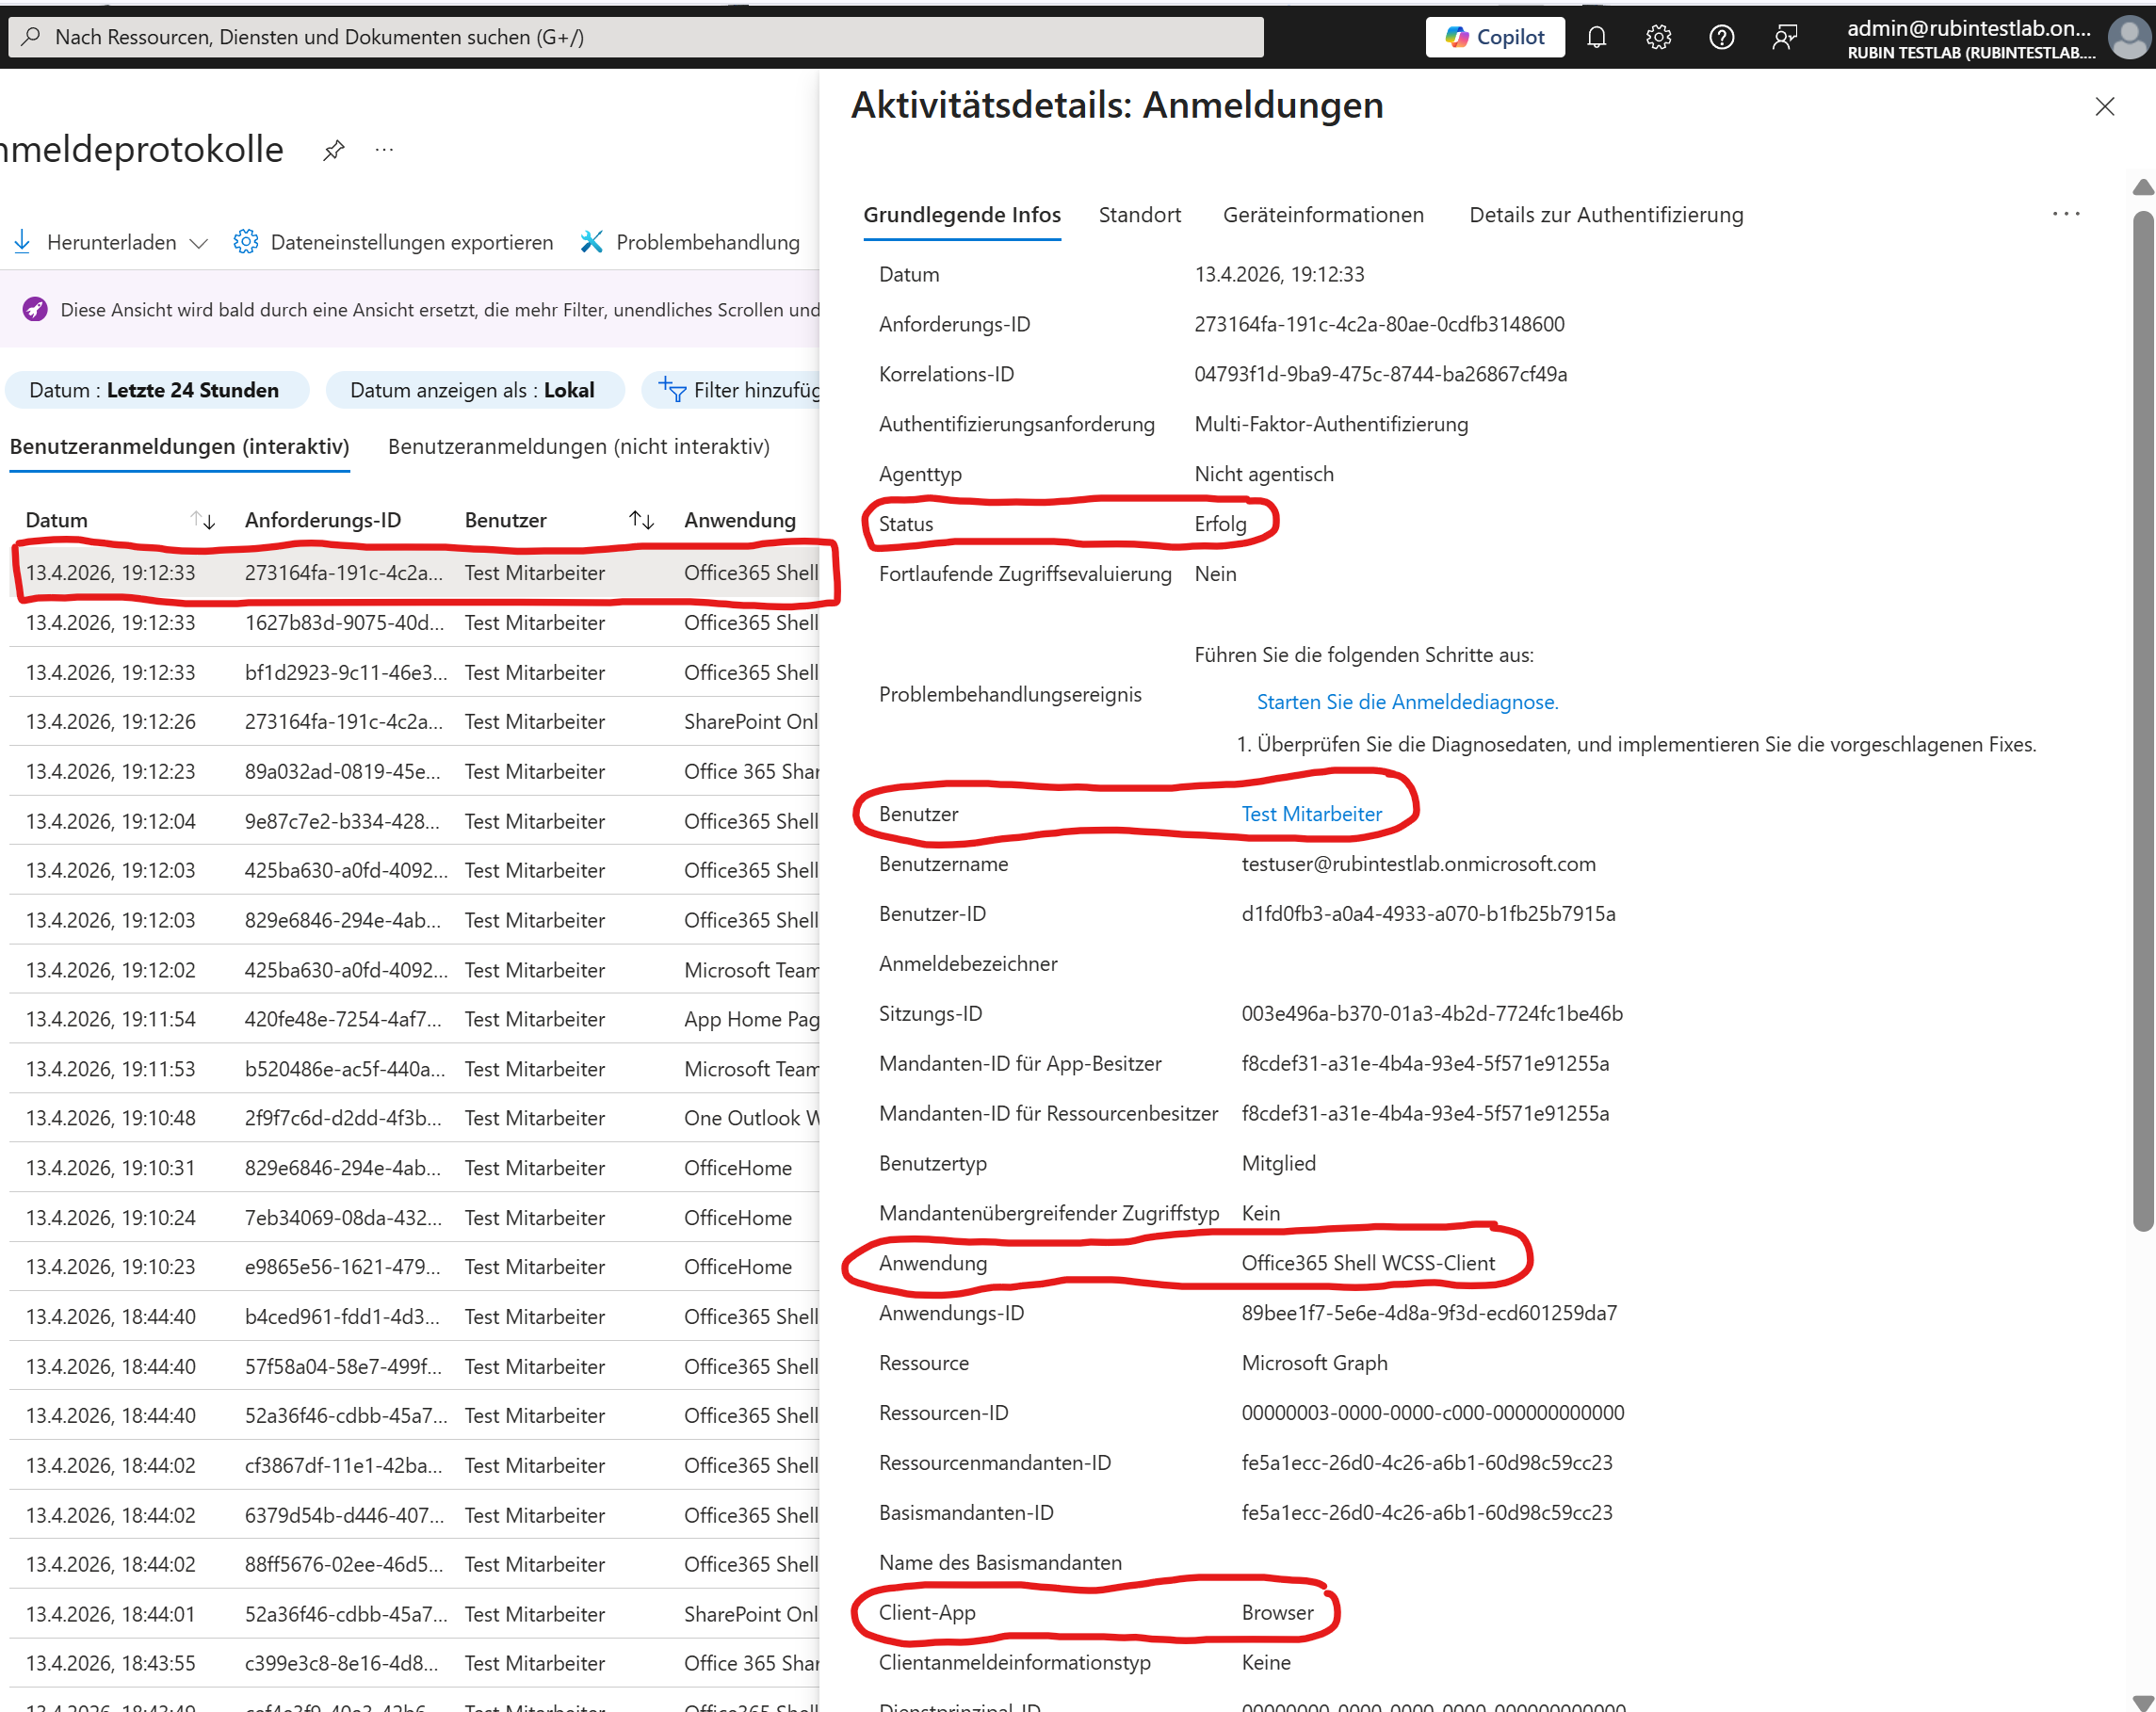Image resolution: width=2156 pixels, height=1712 pixels.
Task: Expand the Herunterladen dropdown
Action: [198, 243]
